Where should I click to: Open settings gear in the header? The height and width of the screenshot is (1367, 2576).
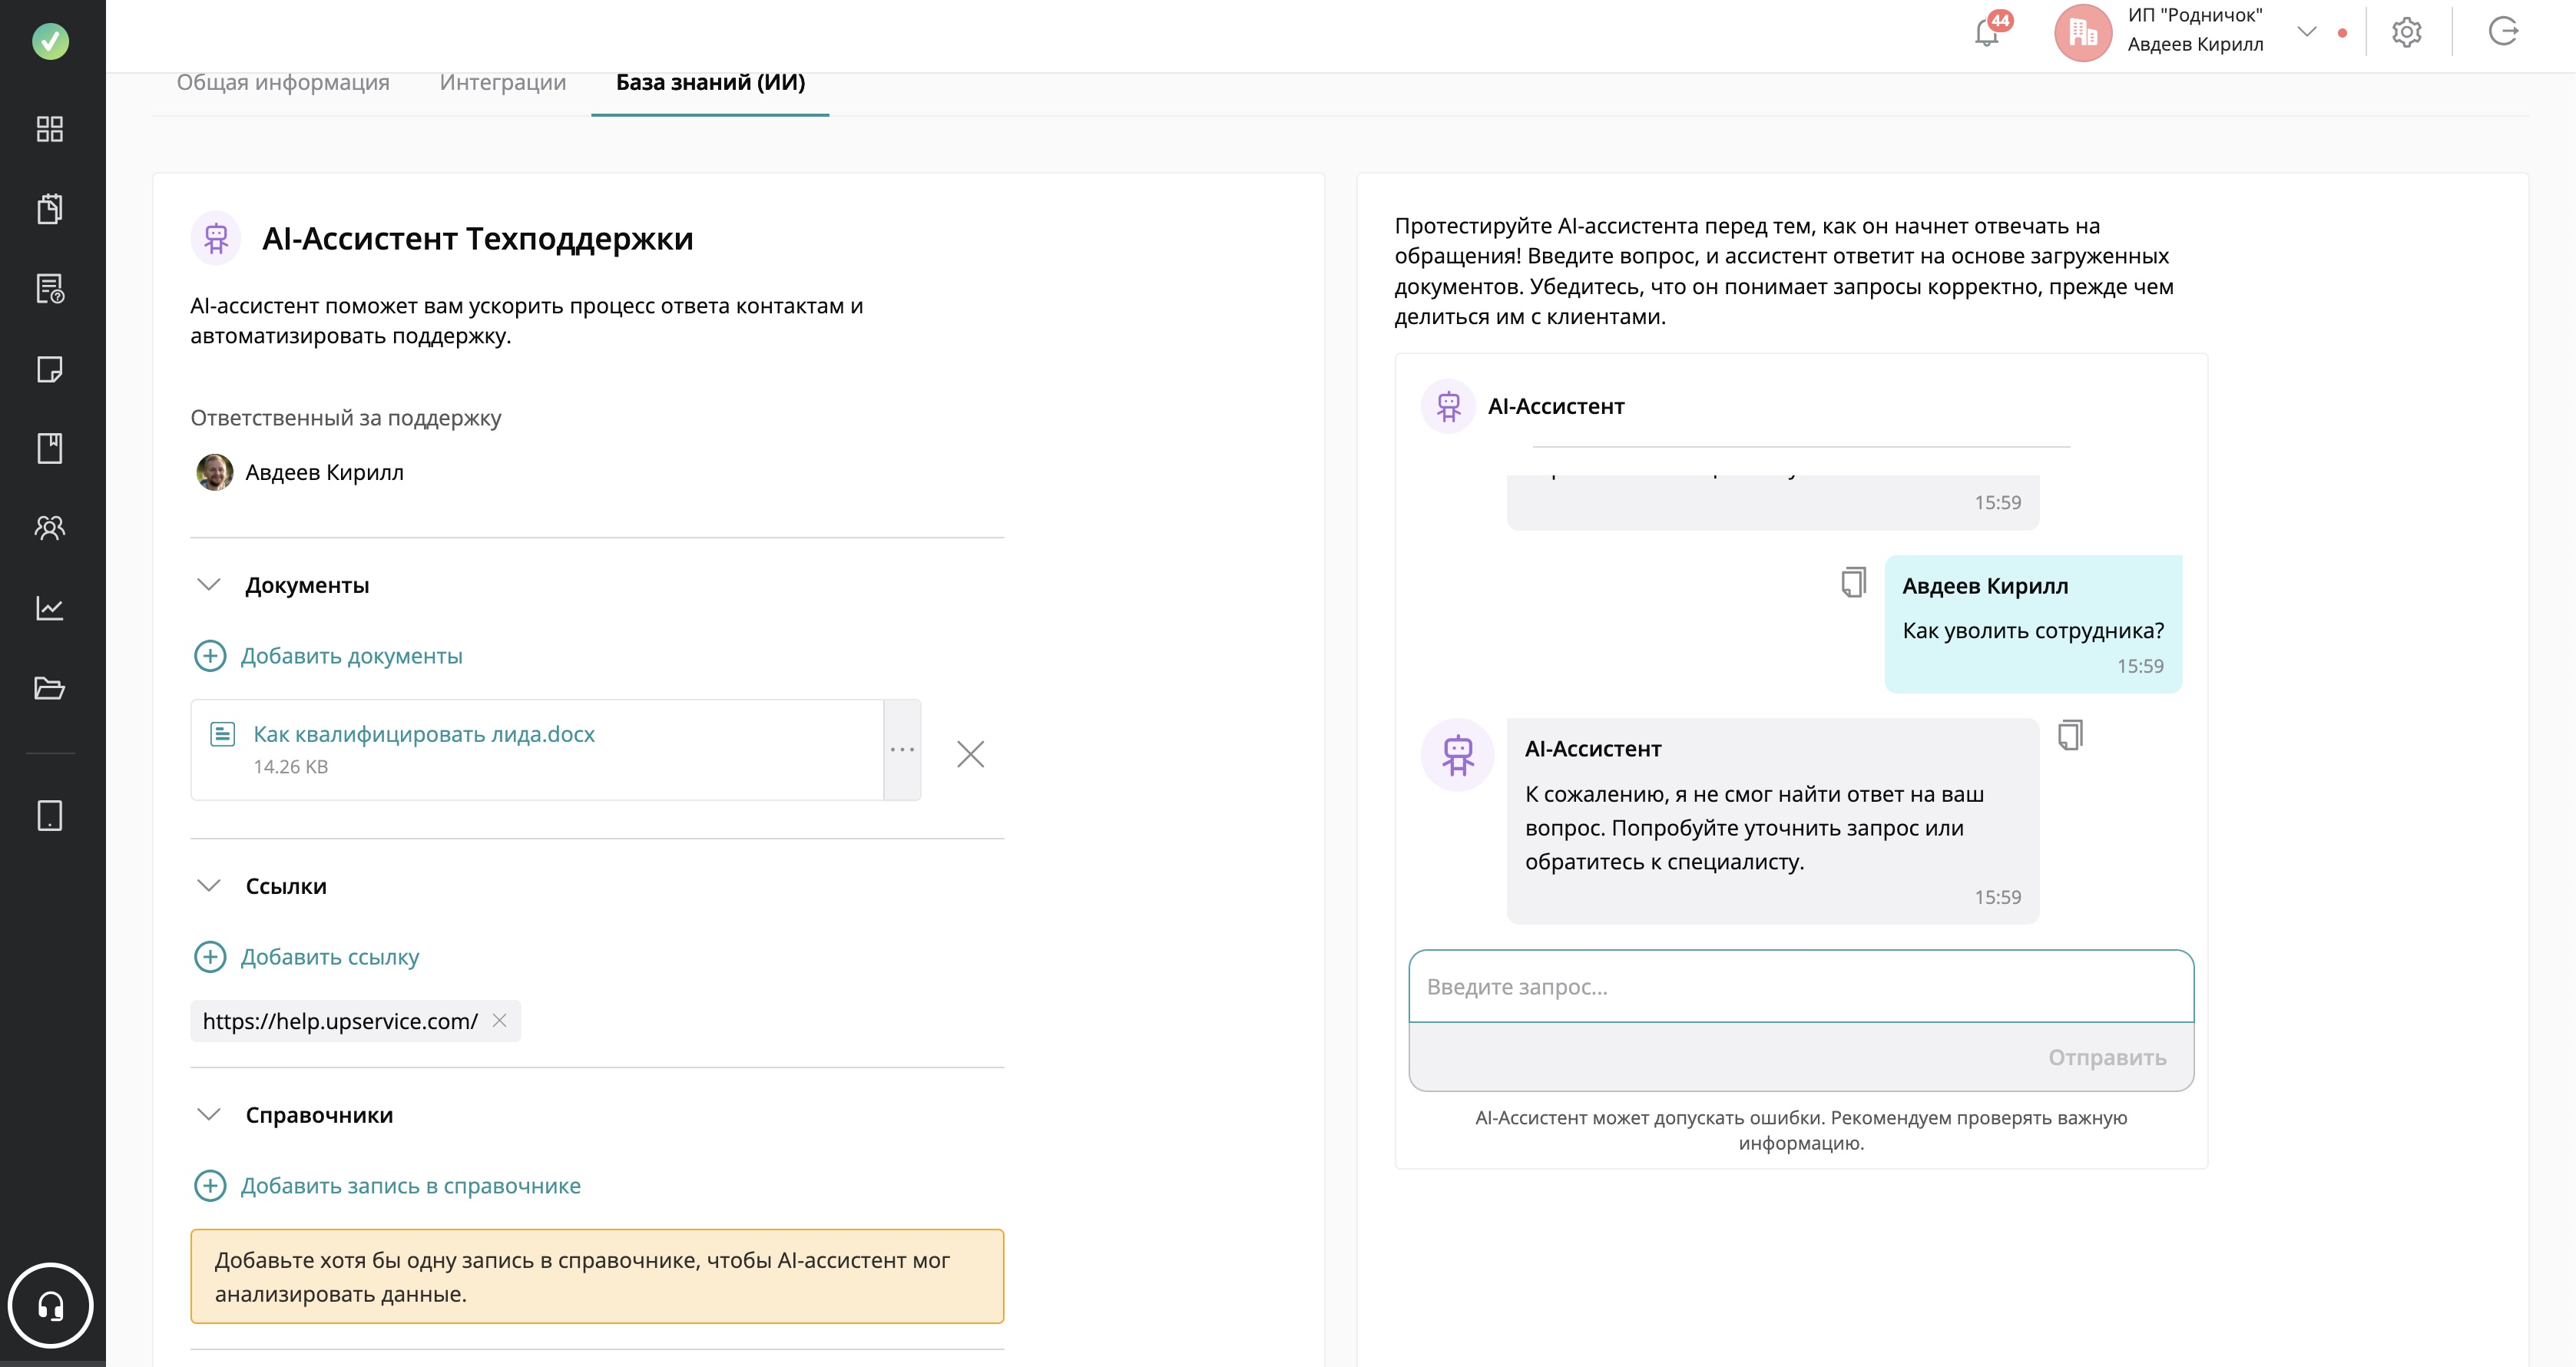tap(2406, 33)
